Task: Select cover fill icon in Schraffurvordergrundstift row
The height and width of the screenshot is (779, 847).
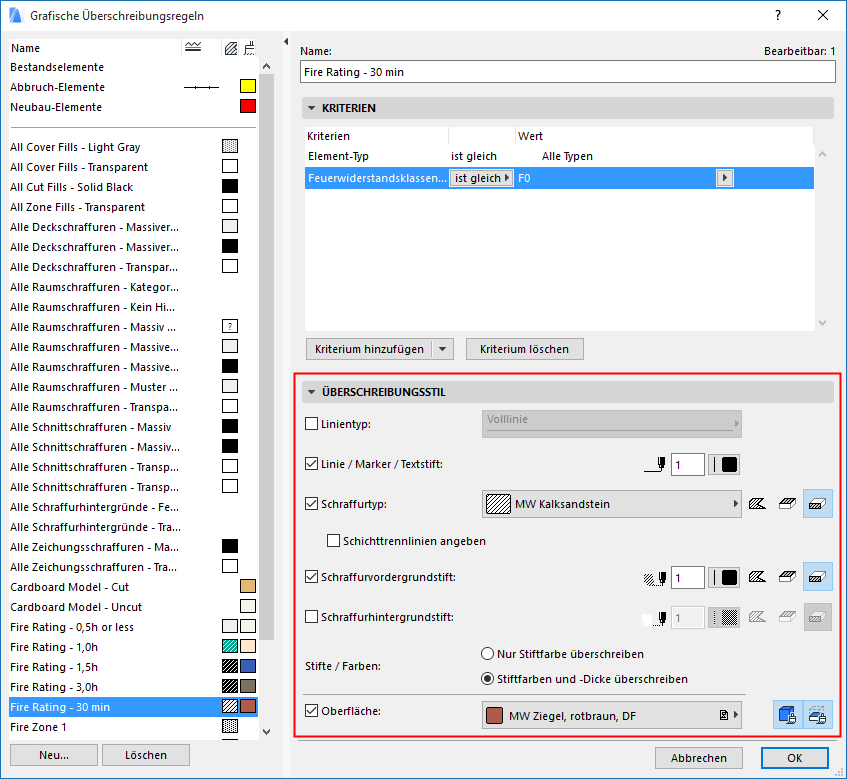Action: 788,577
